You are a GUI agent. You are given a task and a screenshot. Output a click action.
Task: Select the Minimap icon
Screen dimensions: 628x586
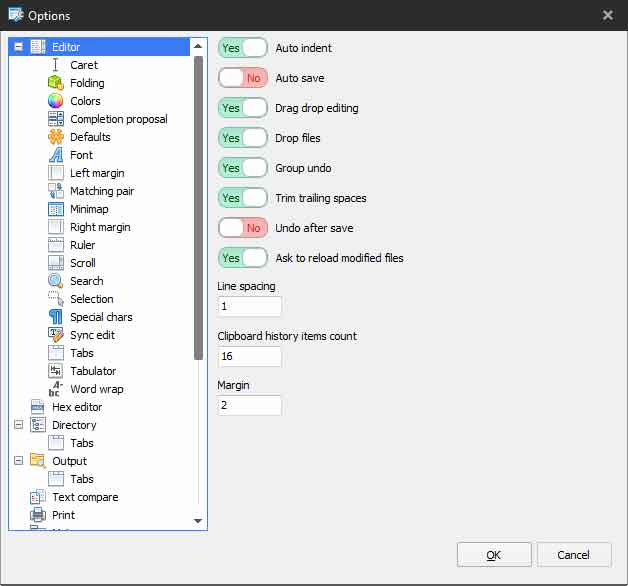click(x=56, y=209)
